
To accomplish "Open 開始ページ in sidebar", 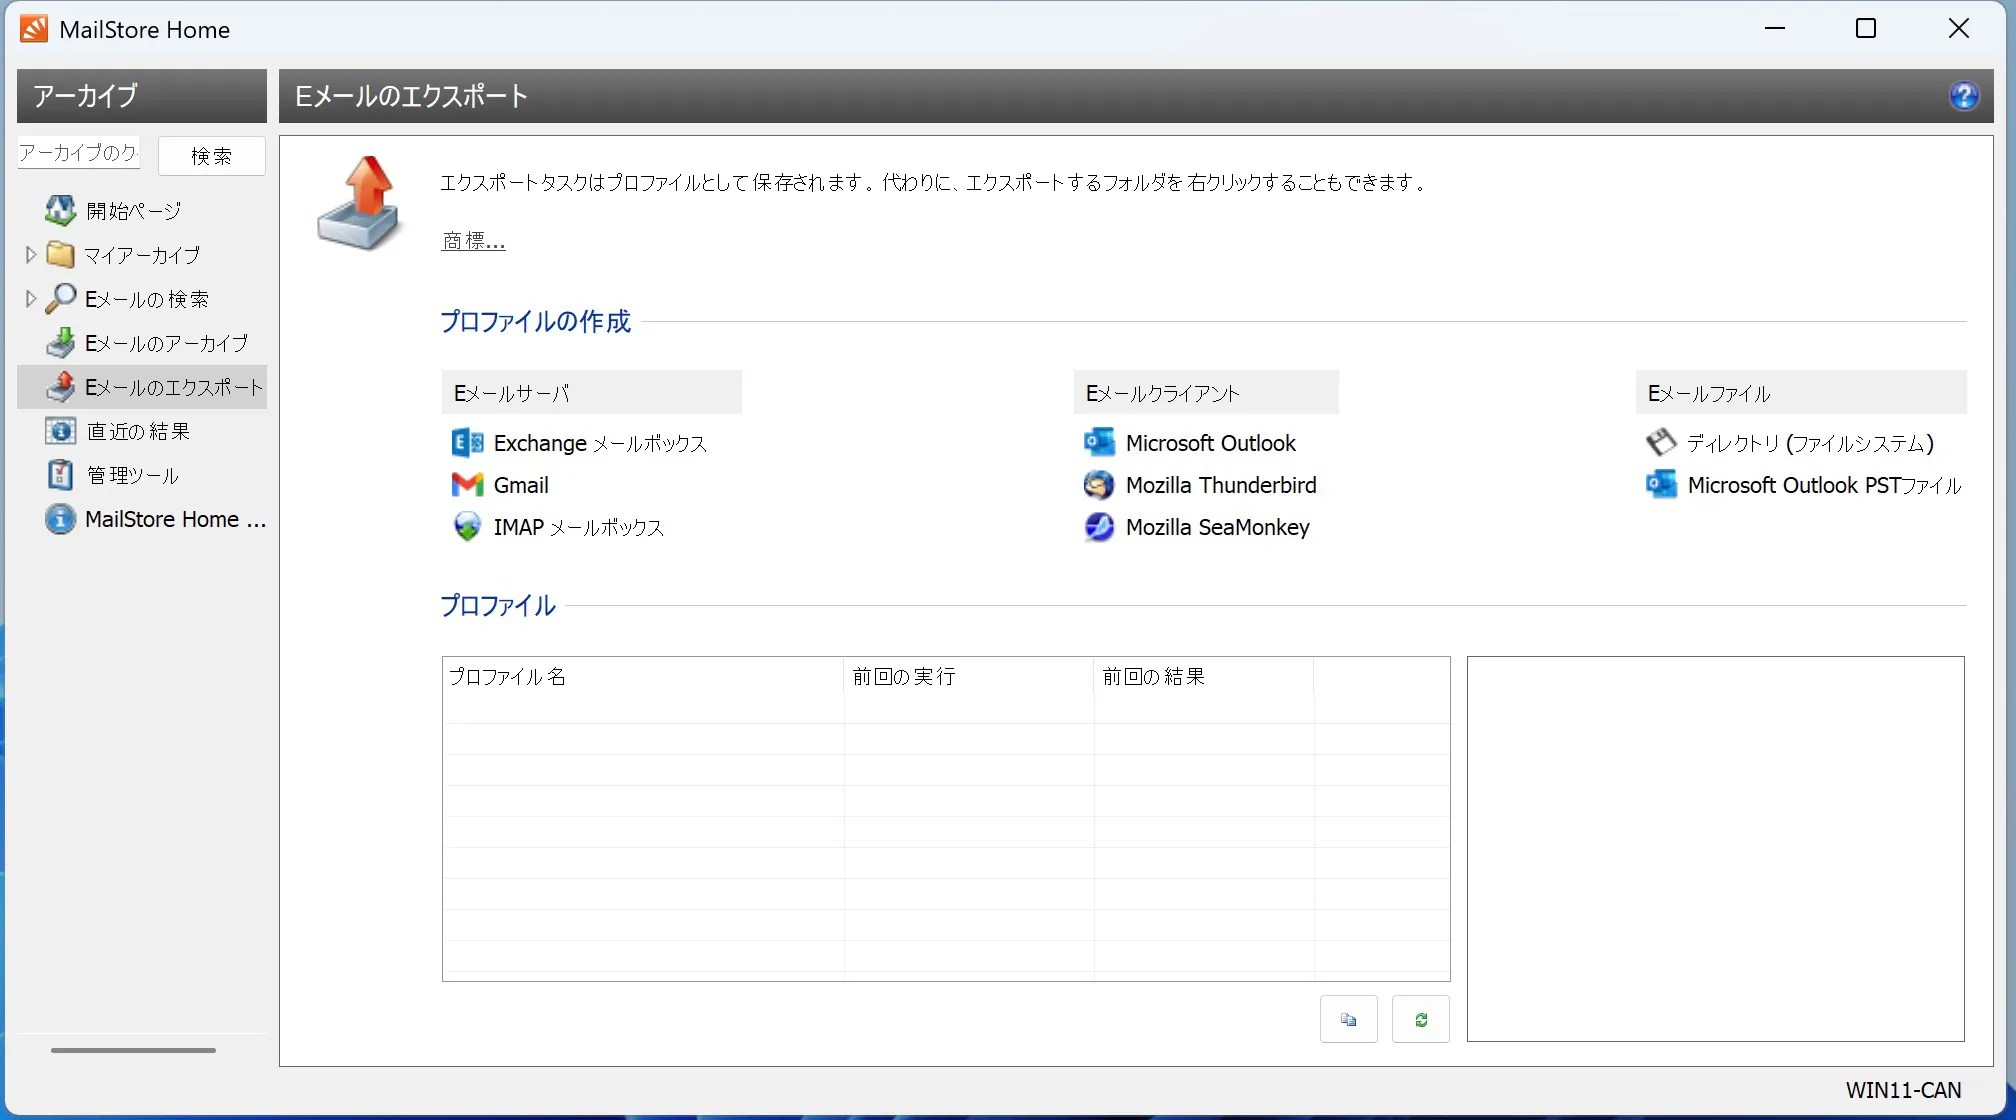I will coord(133,211).
